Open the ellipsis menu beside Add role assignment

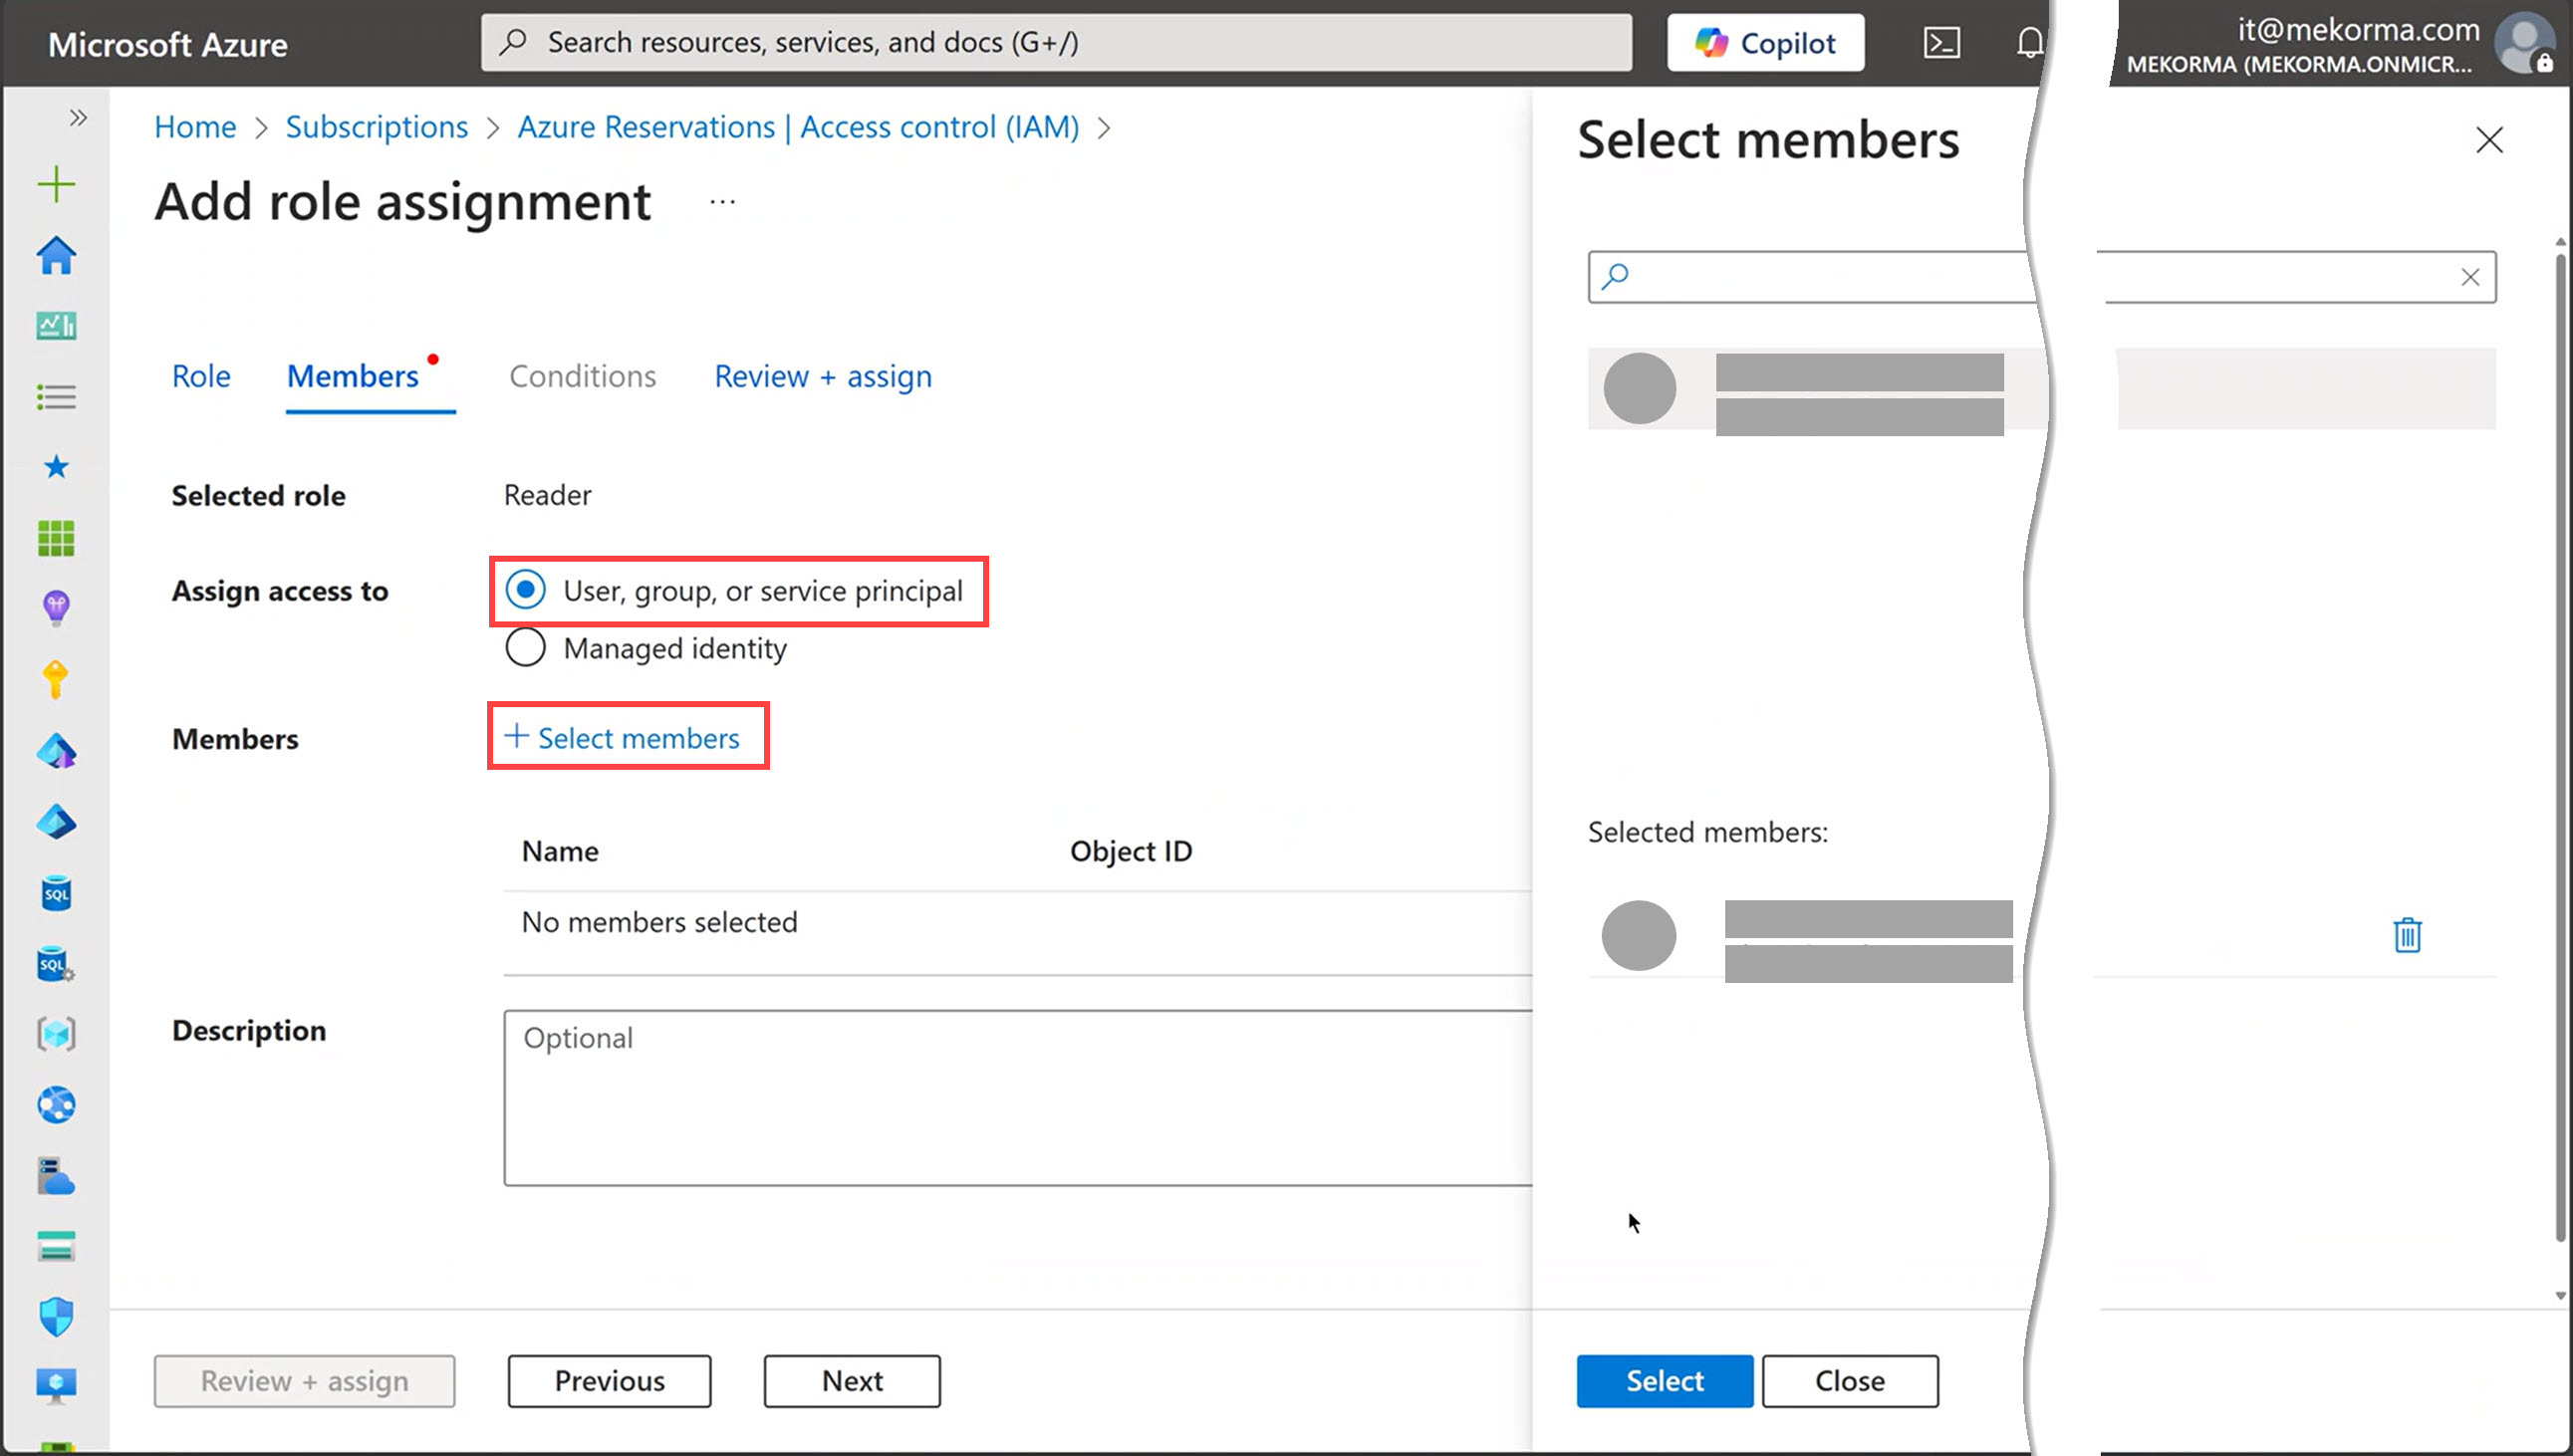pos(722,202)
